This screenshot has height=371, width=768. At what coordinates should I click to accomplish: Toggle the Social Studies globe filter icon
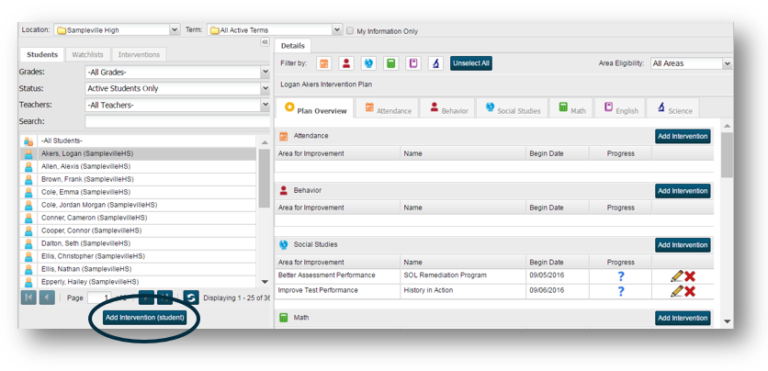pos(368,63)
